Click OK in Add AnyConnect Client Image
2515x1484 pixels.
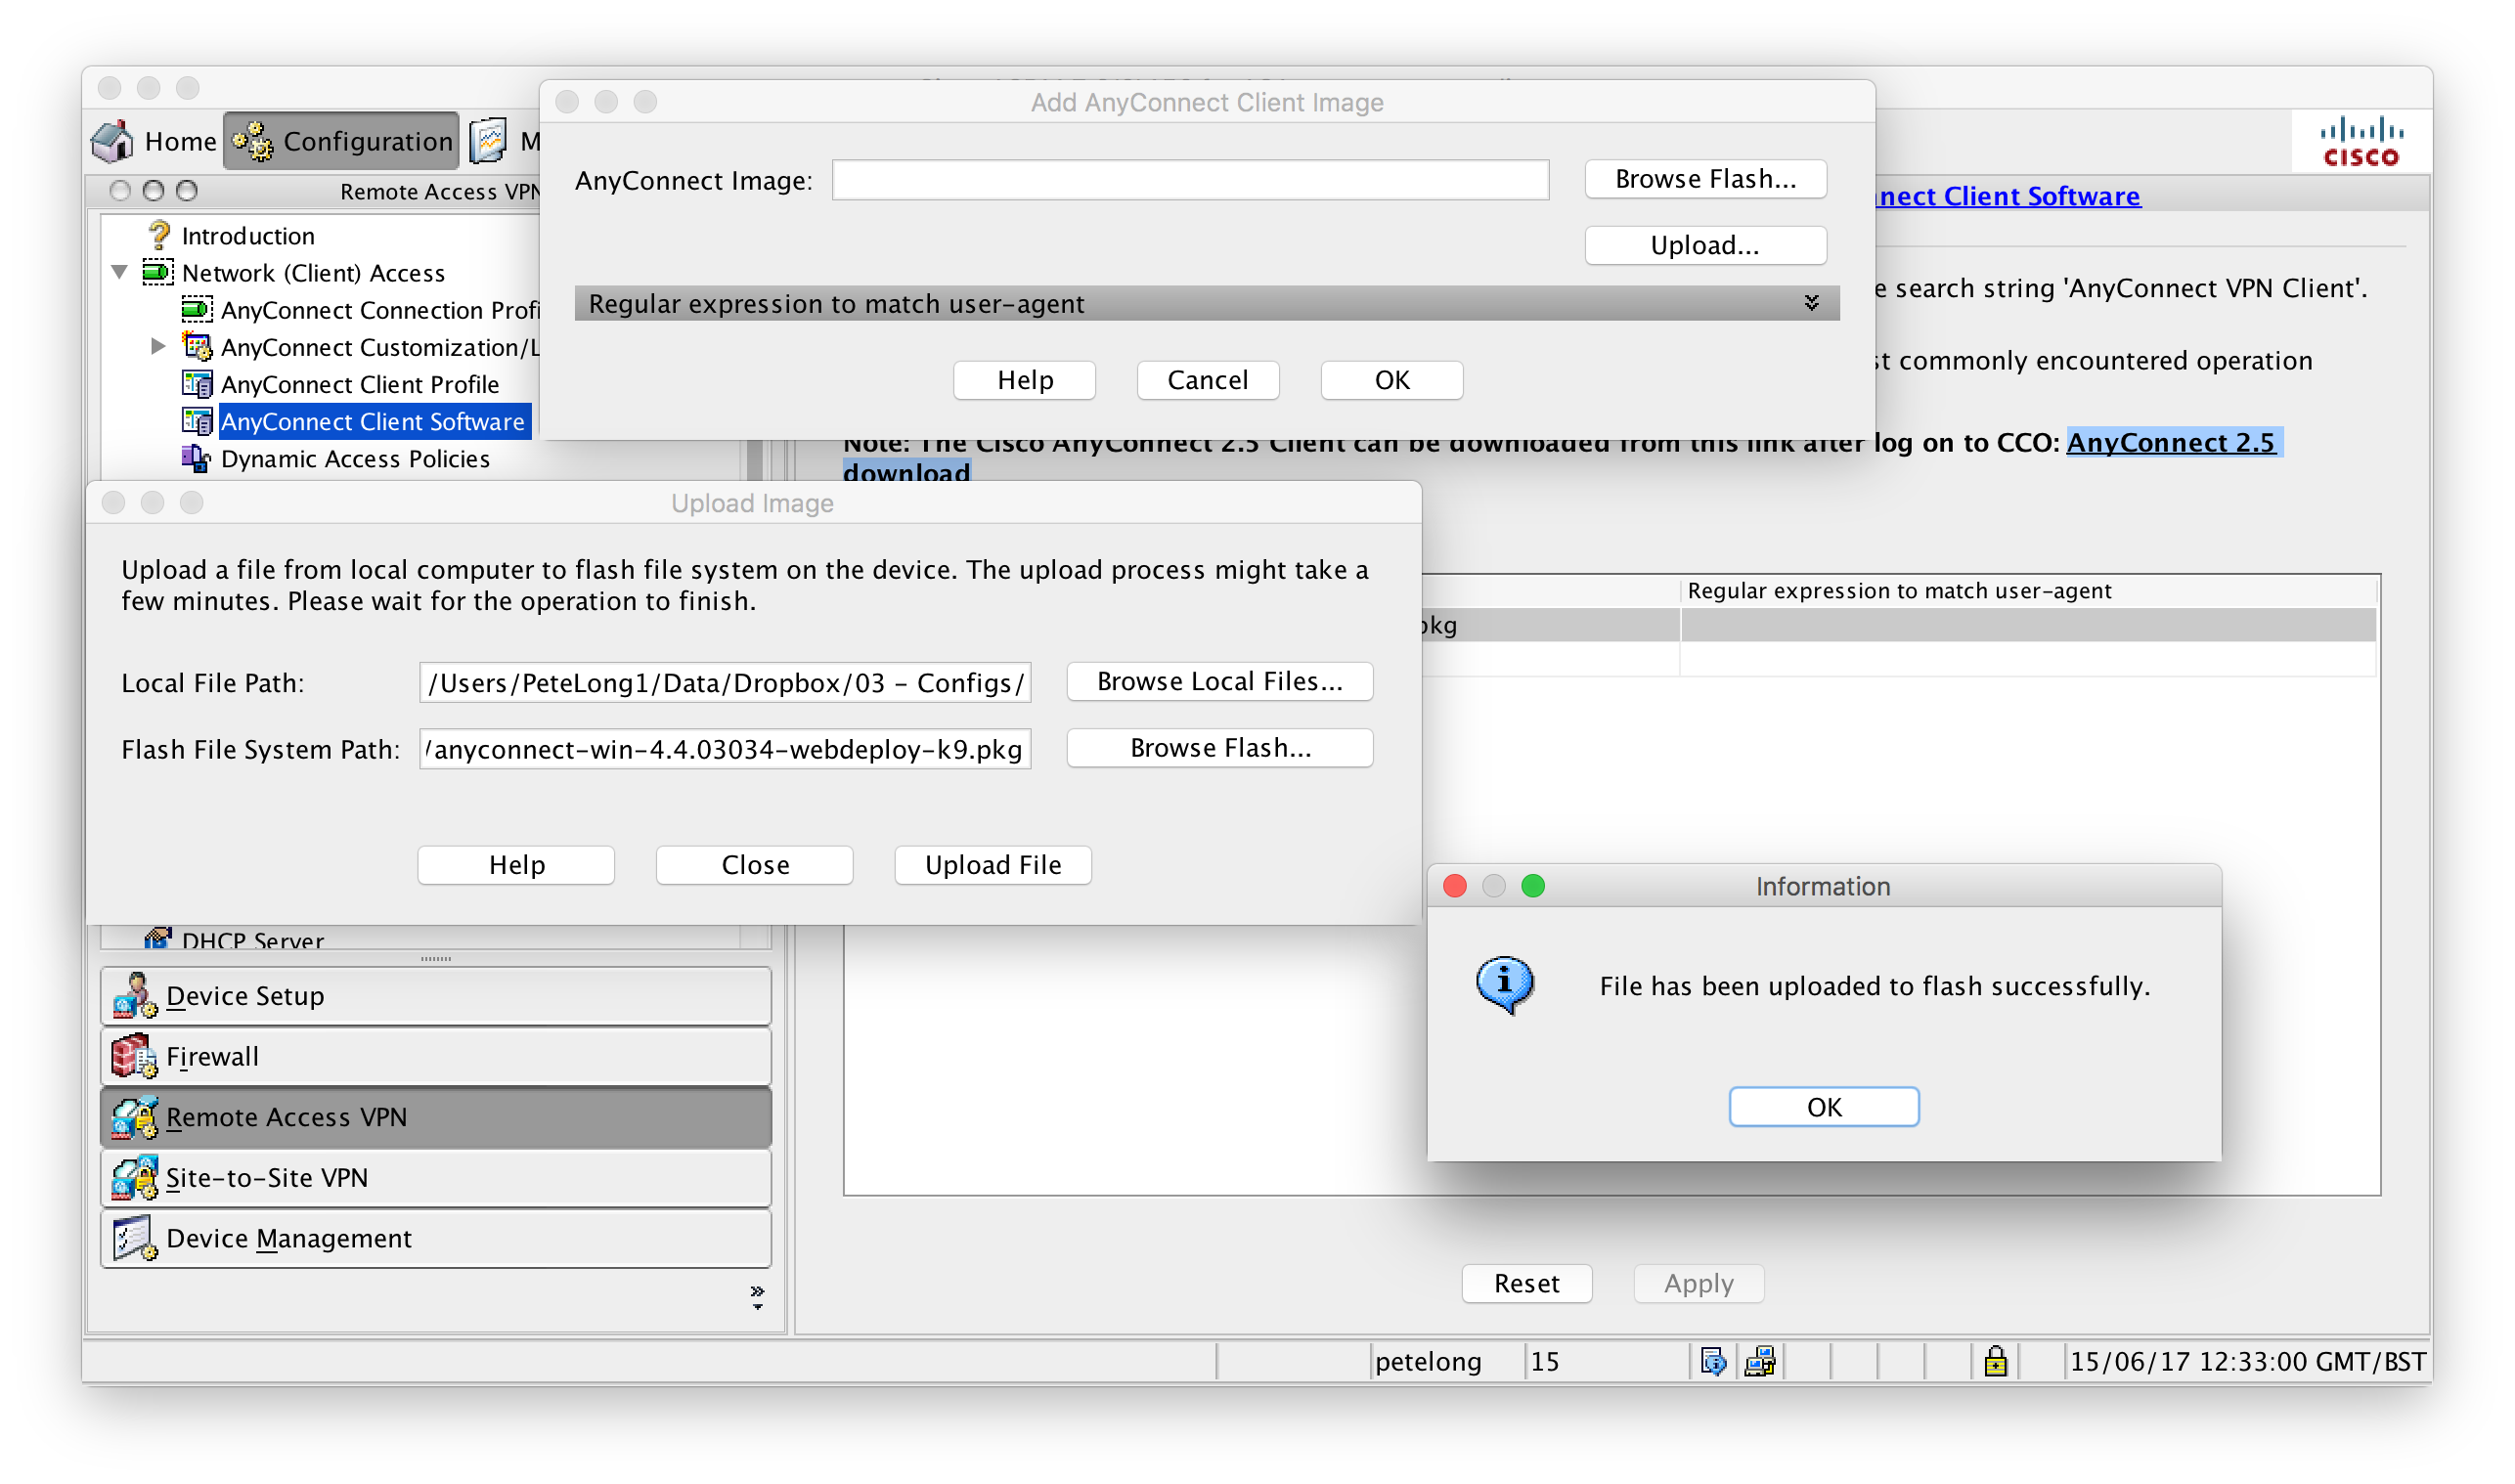pos(1392,380)
